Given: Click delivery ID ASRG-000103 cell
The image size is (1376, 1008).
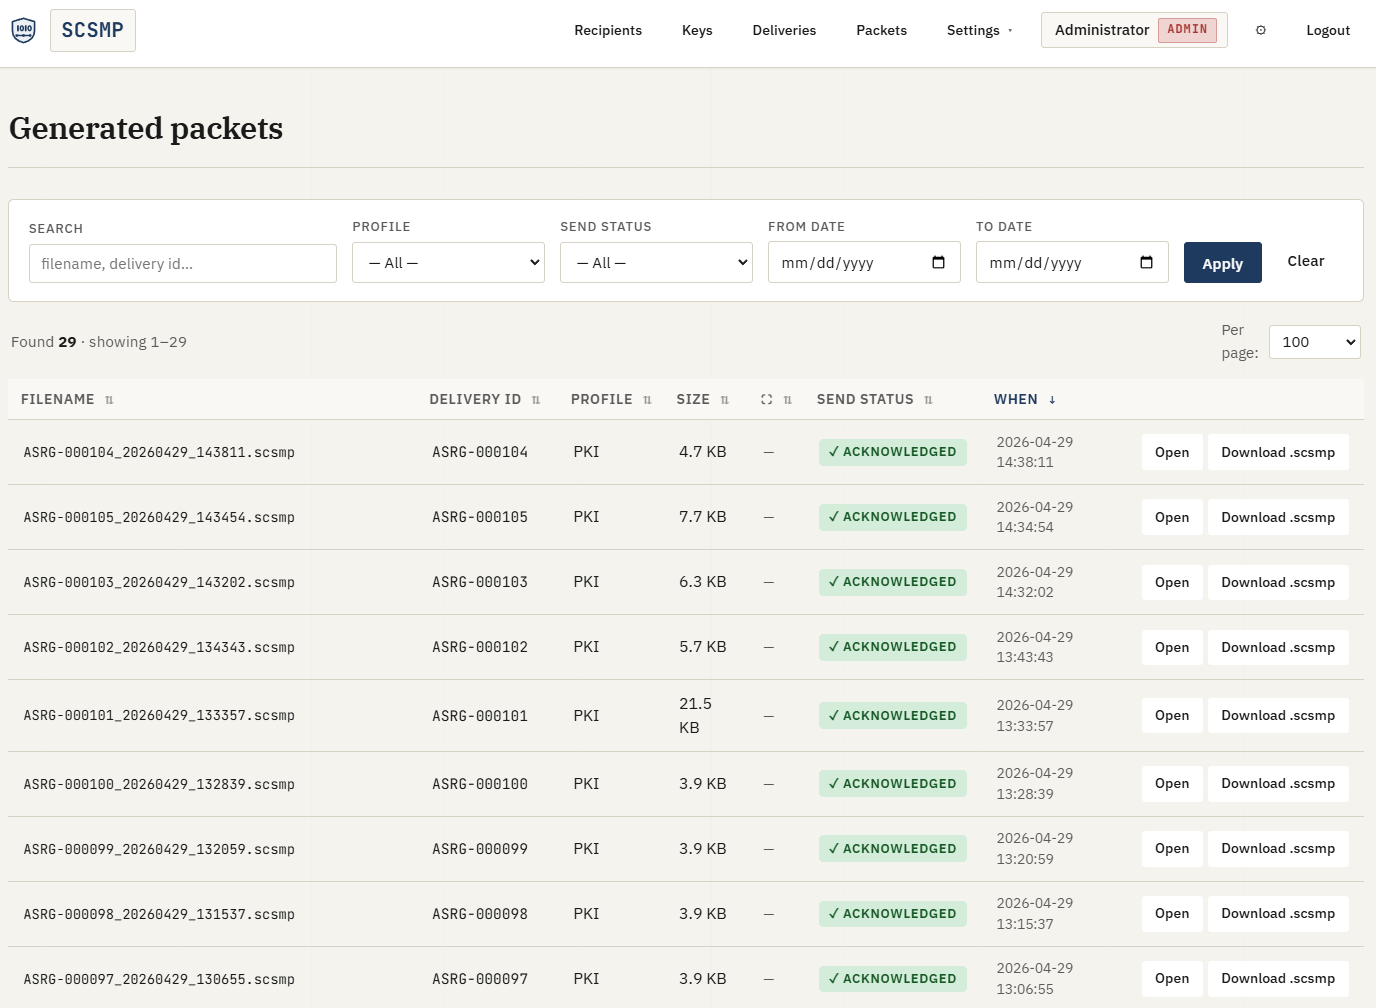Looking at the screenshot, I should point(480,582).
